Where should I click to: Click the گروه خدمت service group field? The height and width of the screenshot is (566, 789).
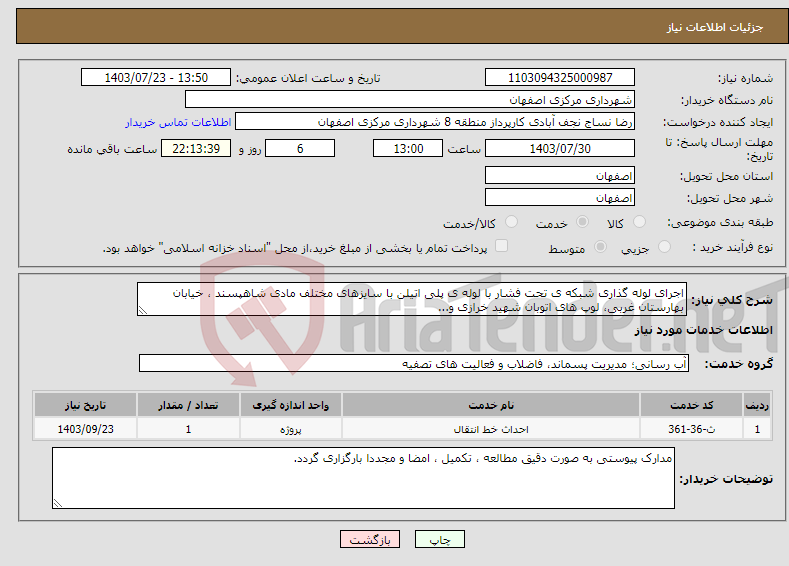(x=414, y=363)
